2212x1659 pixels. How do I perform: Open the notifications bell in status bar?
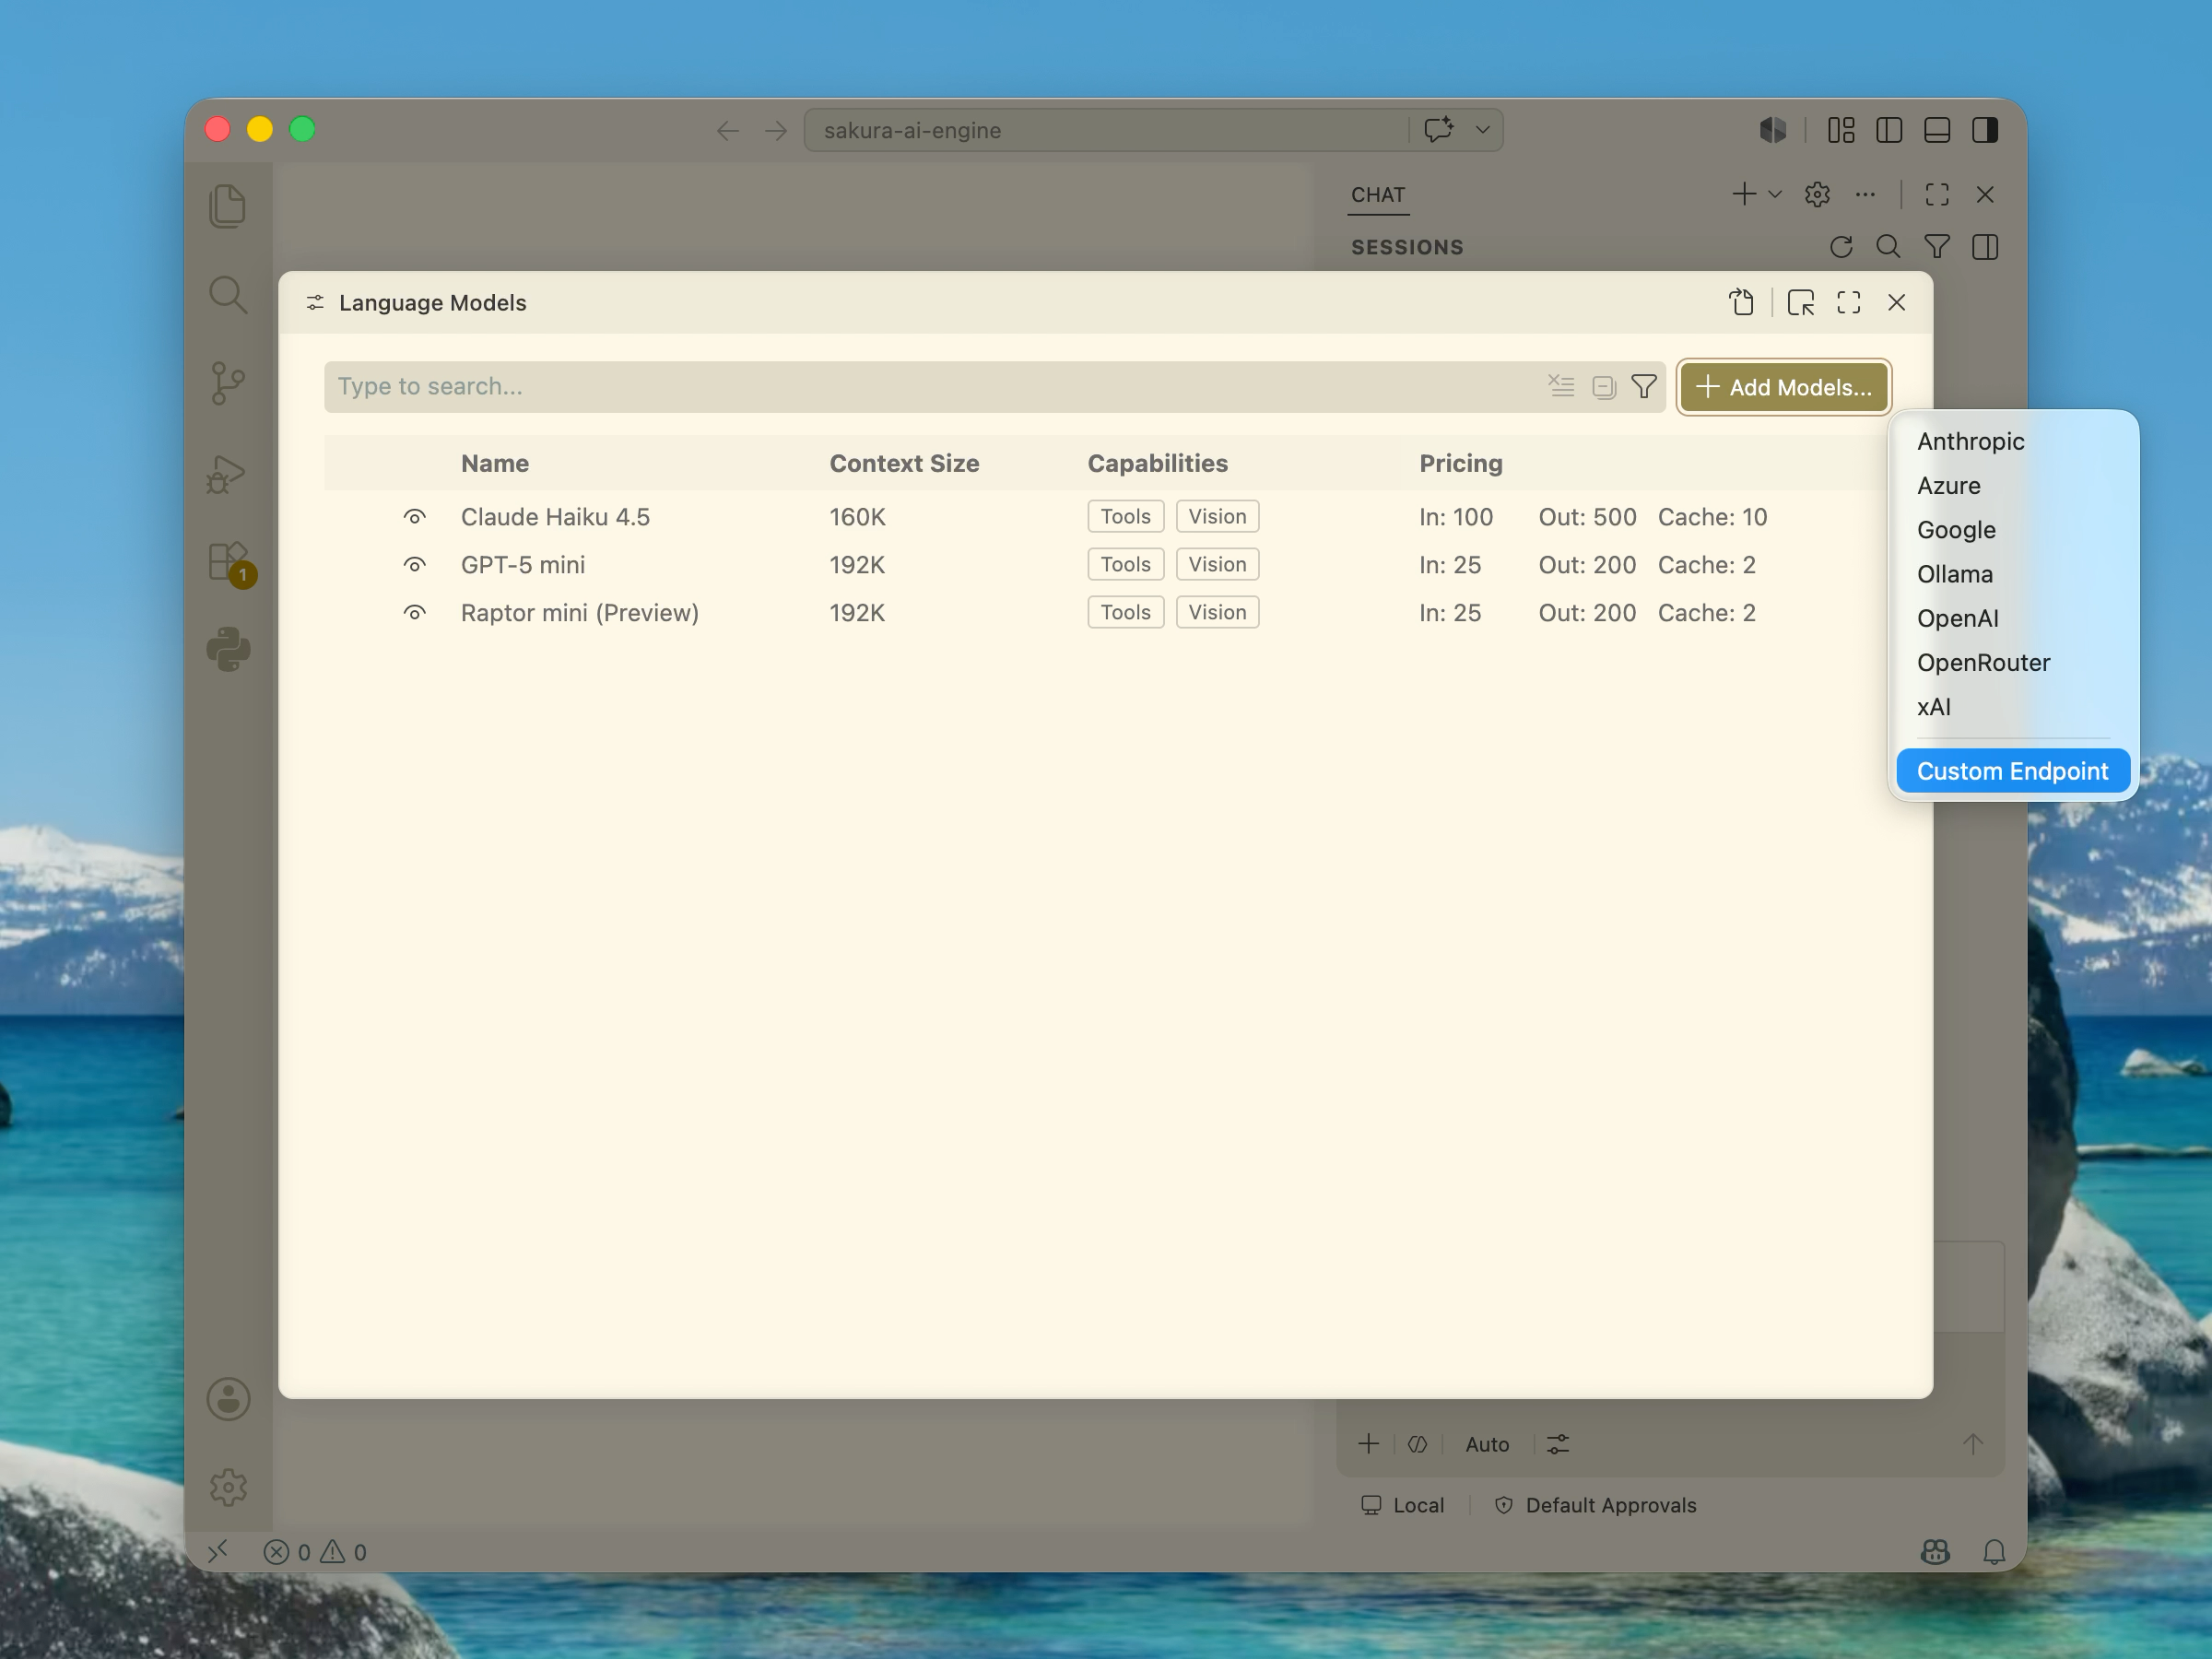1994,1551
